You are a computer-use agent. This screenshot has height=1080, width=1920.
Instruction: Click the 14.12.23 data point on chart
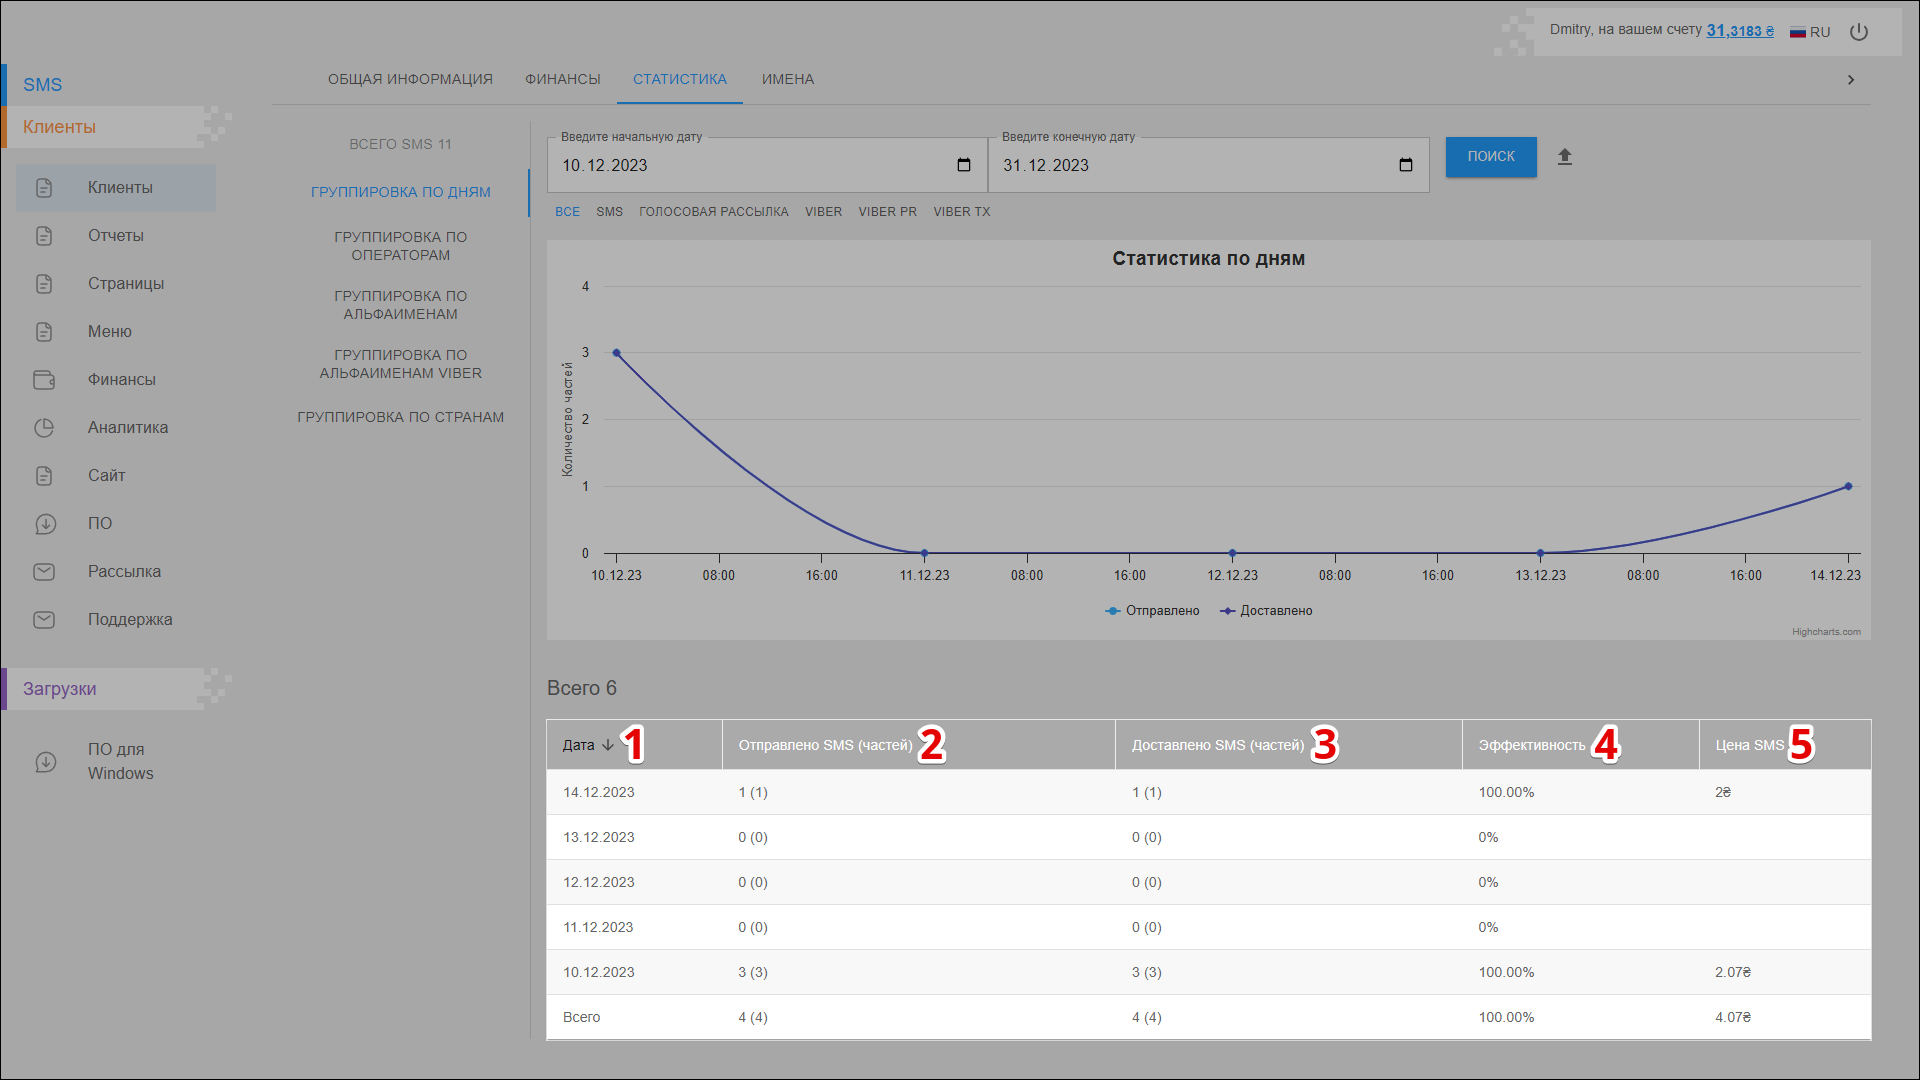[1848, 487]
